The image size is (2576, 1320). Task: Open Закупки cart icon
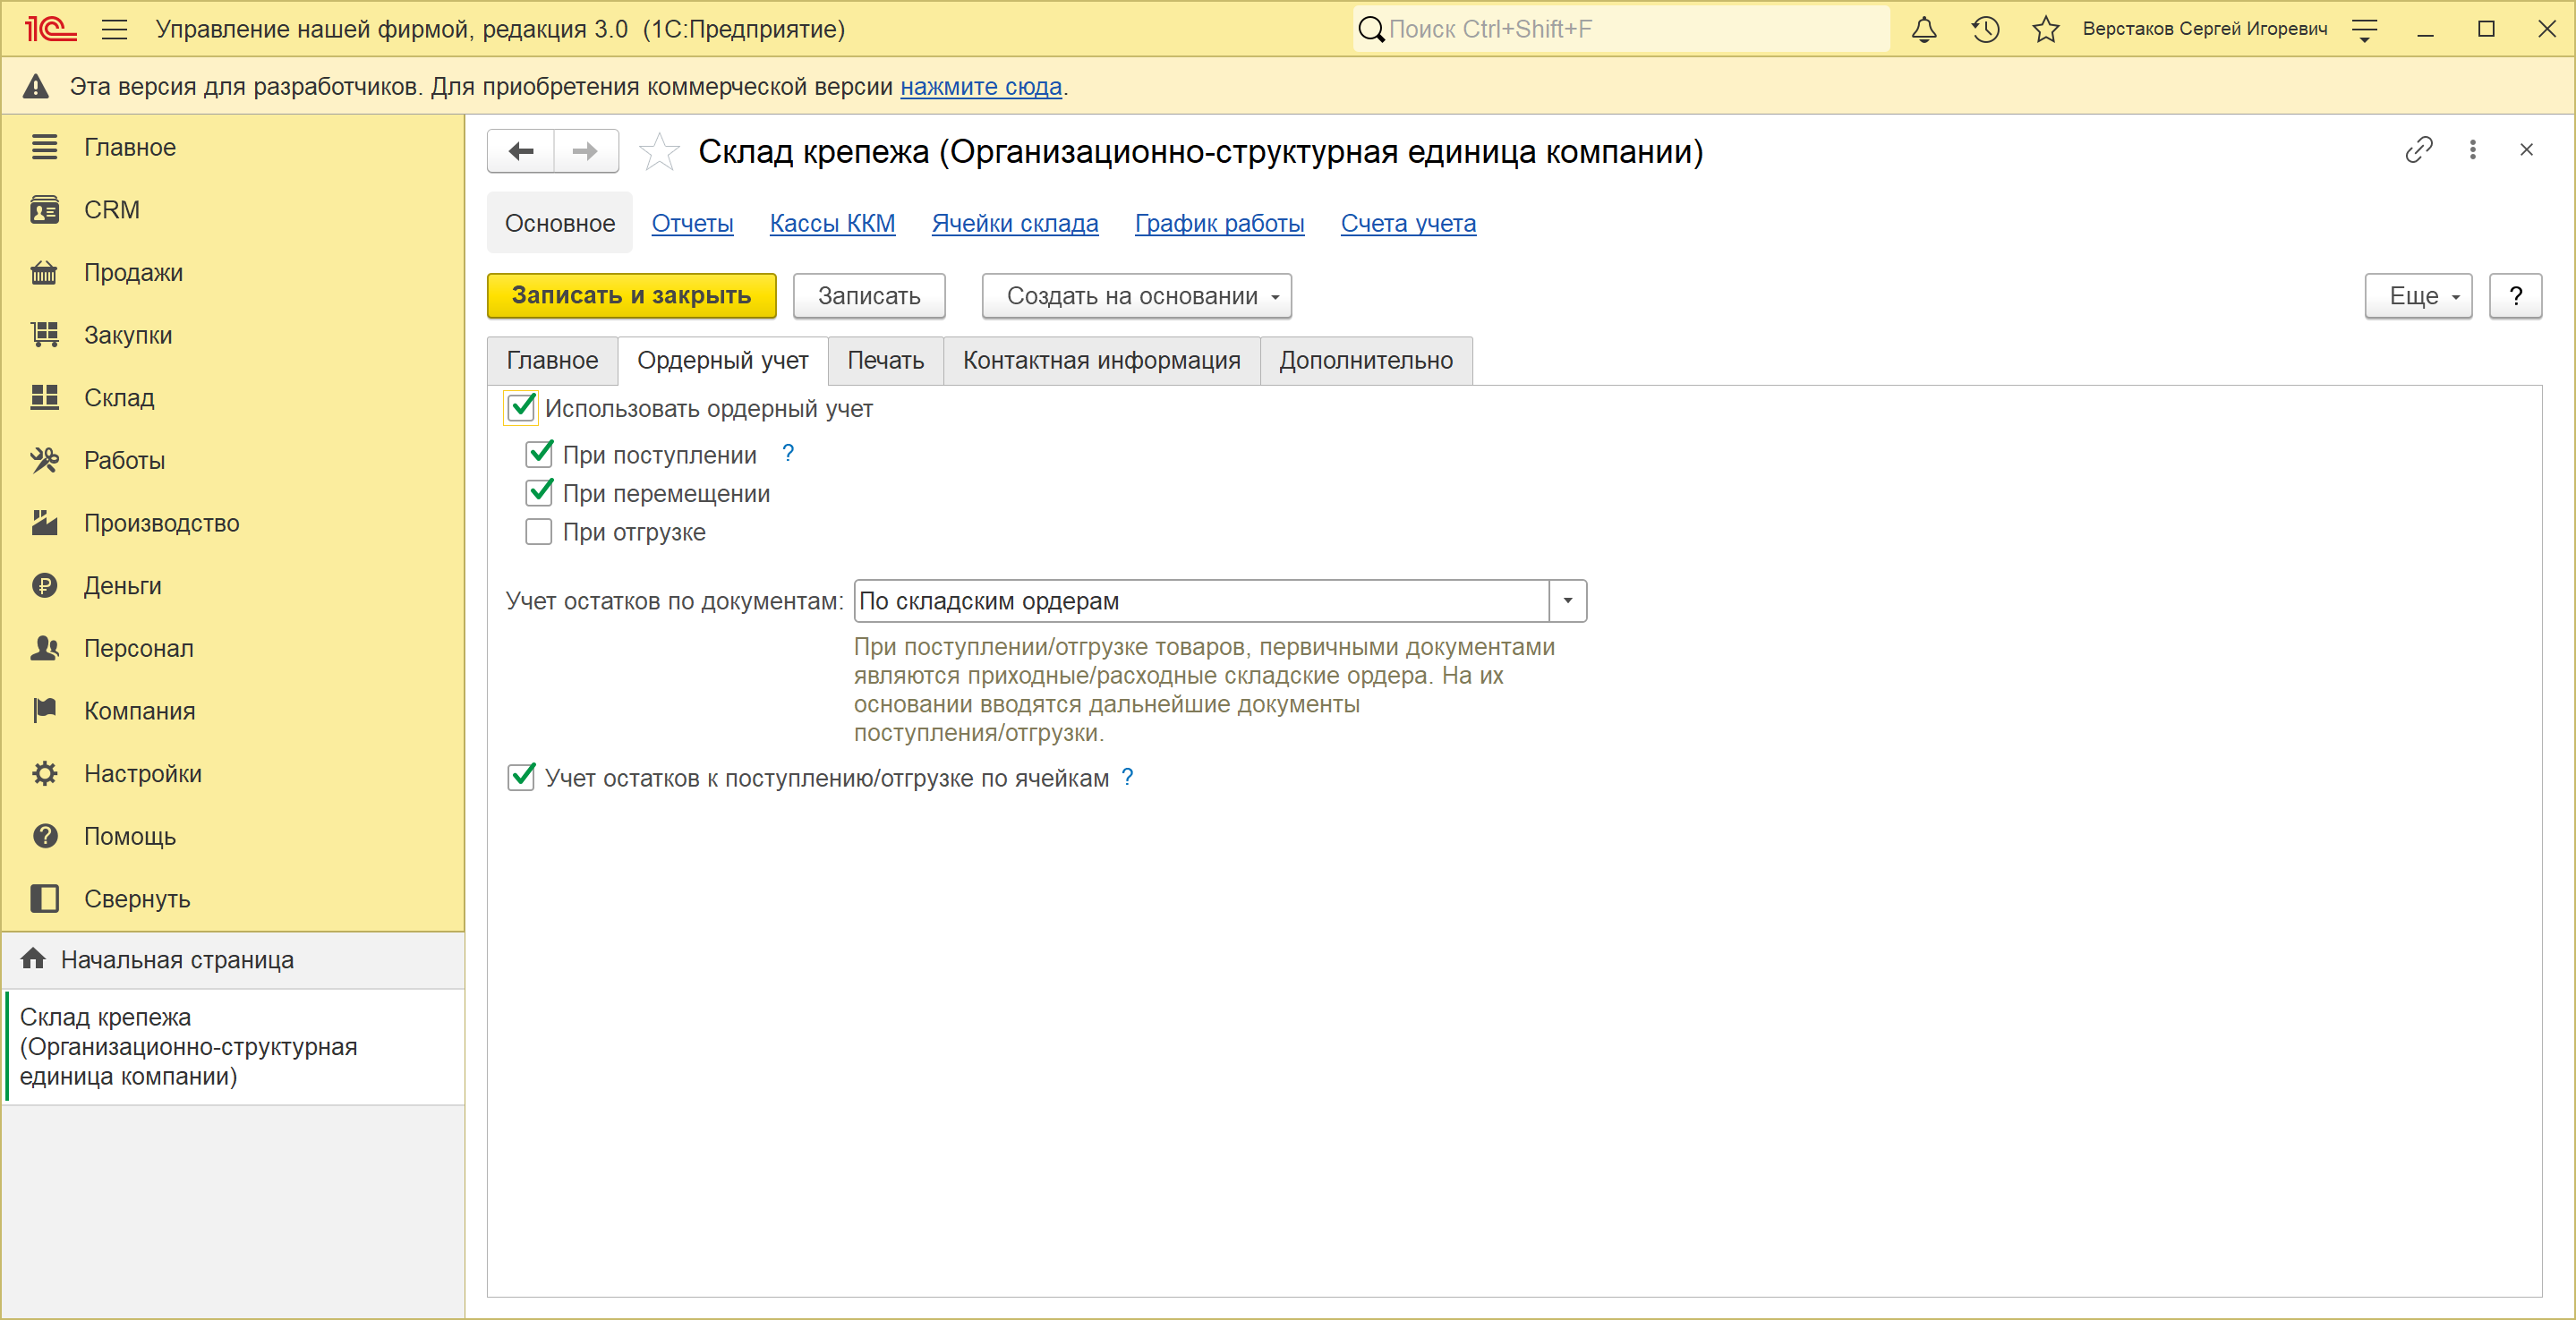(44, 335)
